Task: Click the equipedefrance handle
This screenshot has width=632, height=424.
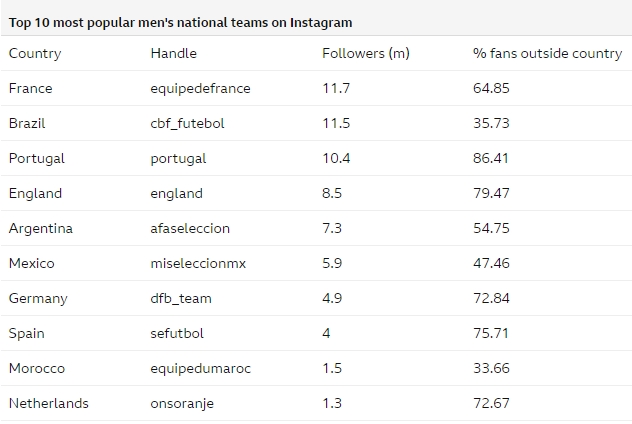Action: pyautogui.click(x=200, y=88)
